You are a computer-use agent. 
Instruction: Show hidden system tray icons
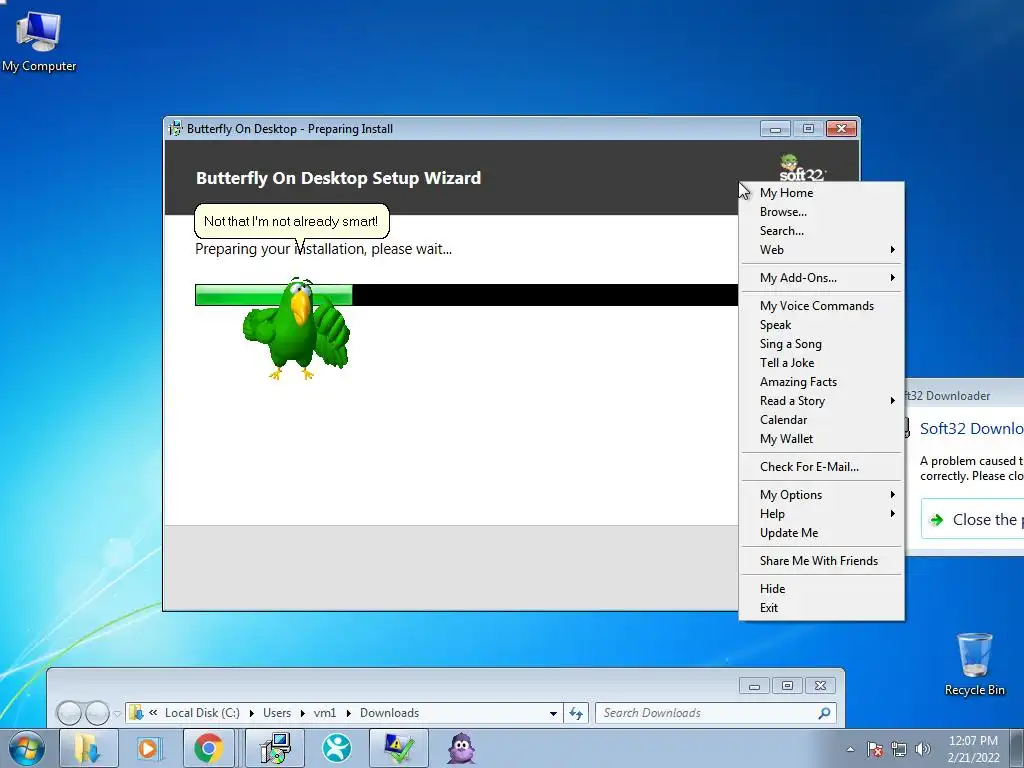pos(850,749)
